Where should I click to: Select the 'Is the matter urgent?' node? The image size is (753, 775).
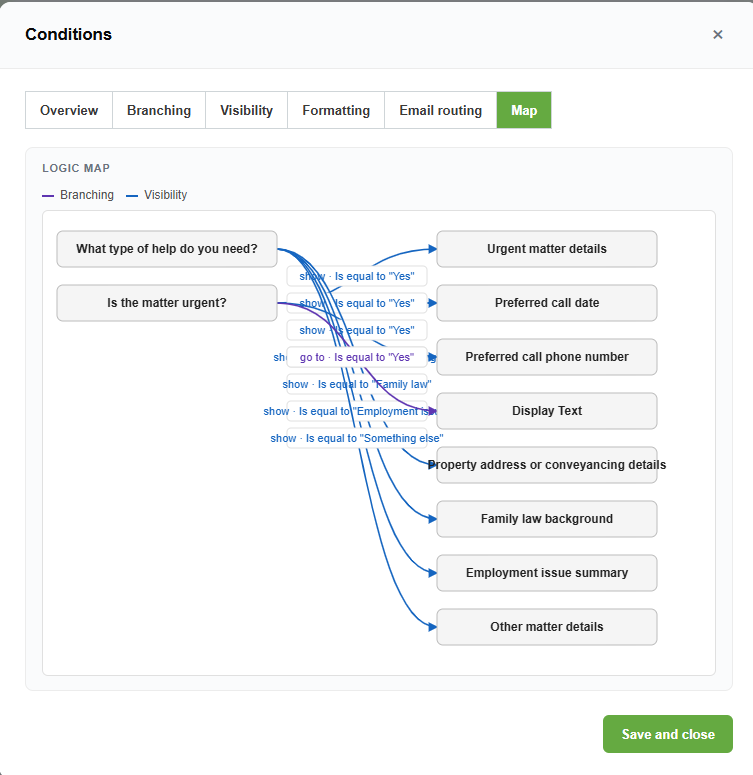167,302
